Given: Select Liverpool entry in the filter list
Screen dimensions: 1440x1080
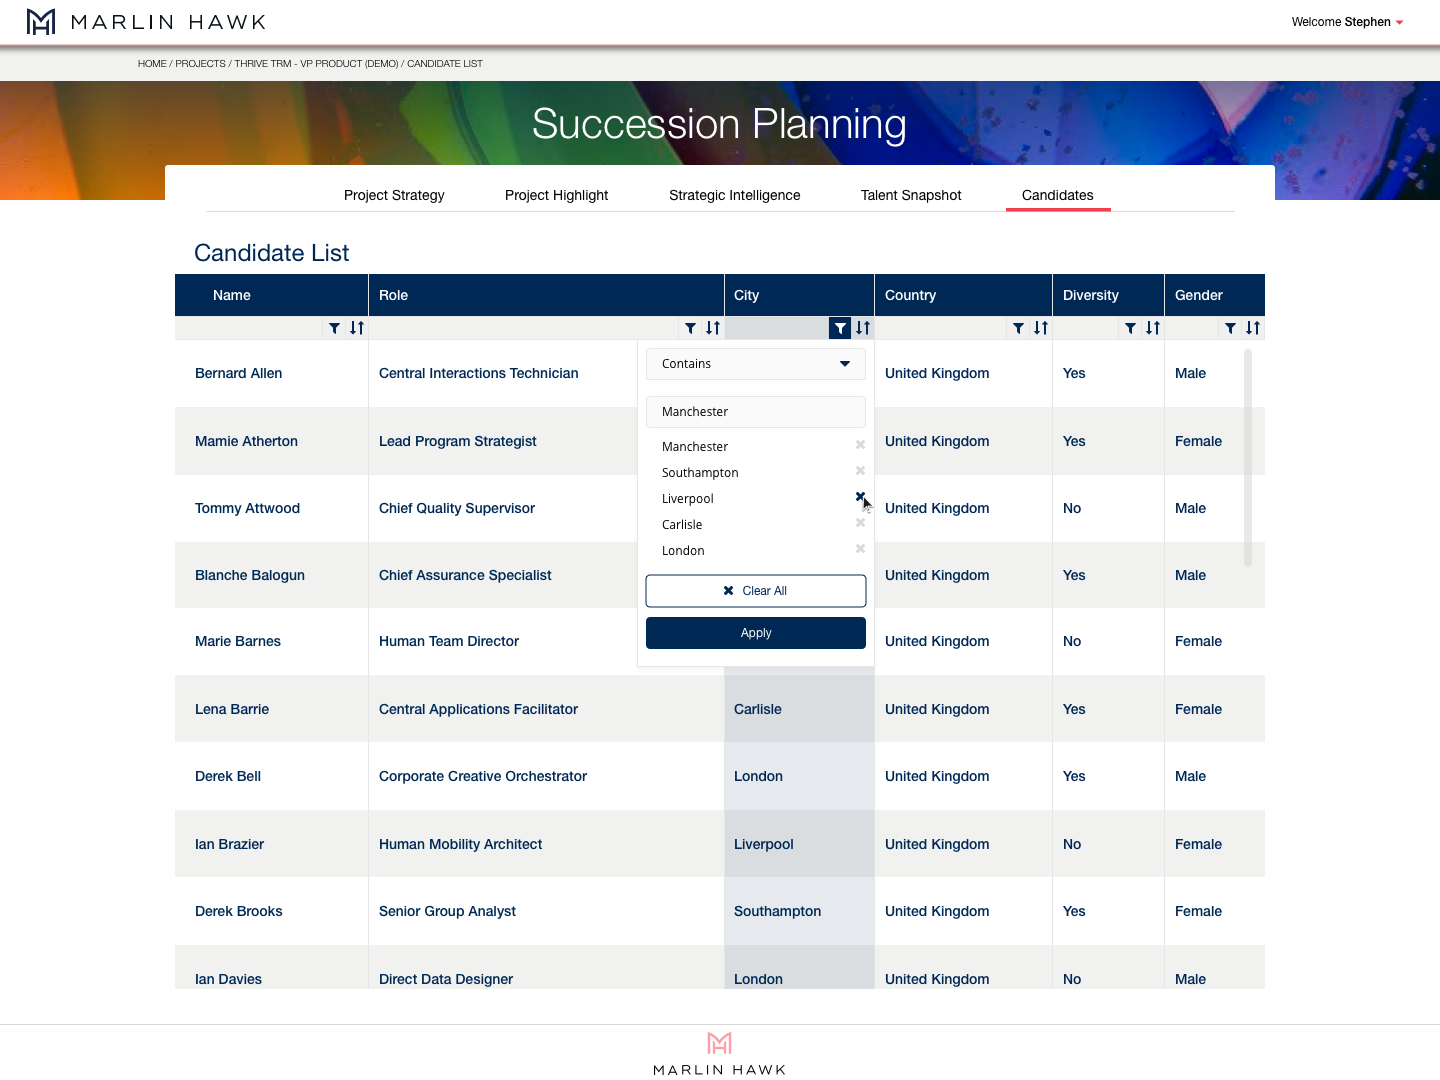Looking at the screenshot, I should pos(688,499).
